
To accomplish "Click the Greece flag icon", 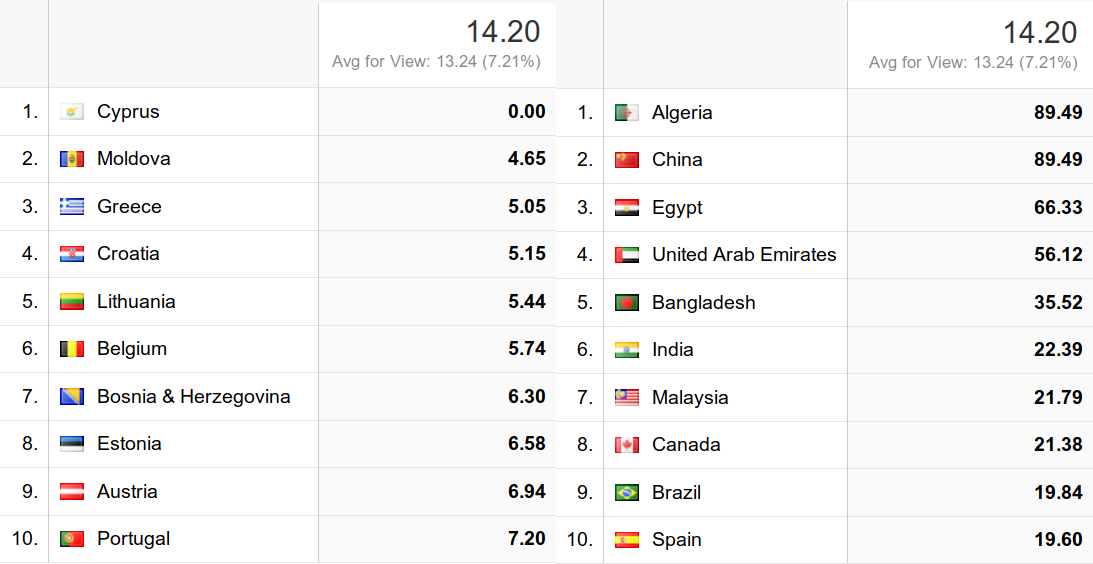I will click(72, 206).
